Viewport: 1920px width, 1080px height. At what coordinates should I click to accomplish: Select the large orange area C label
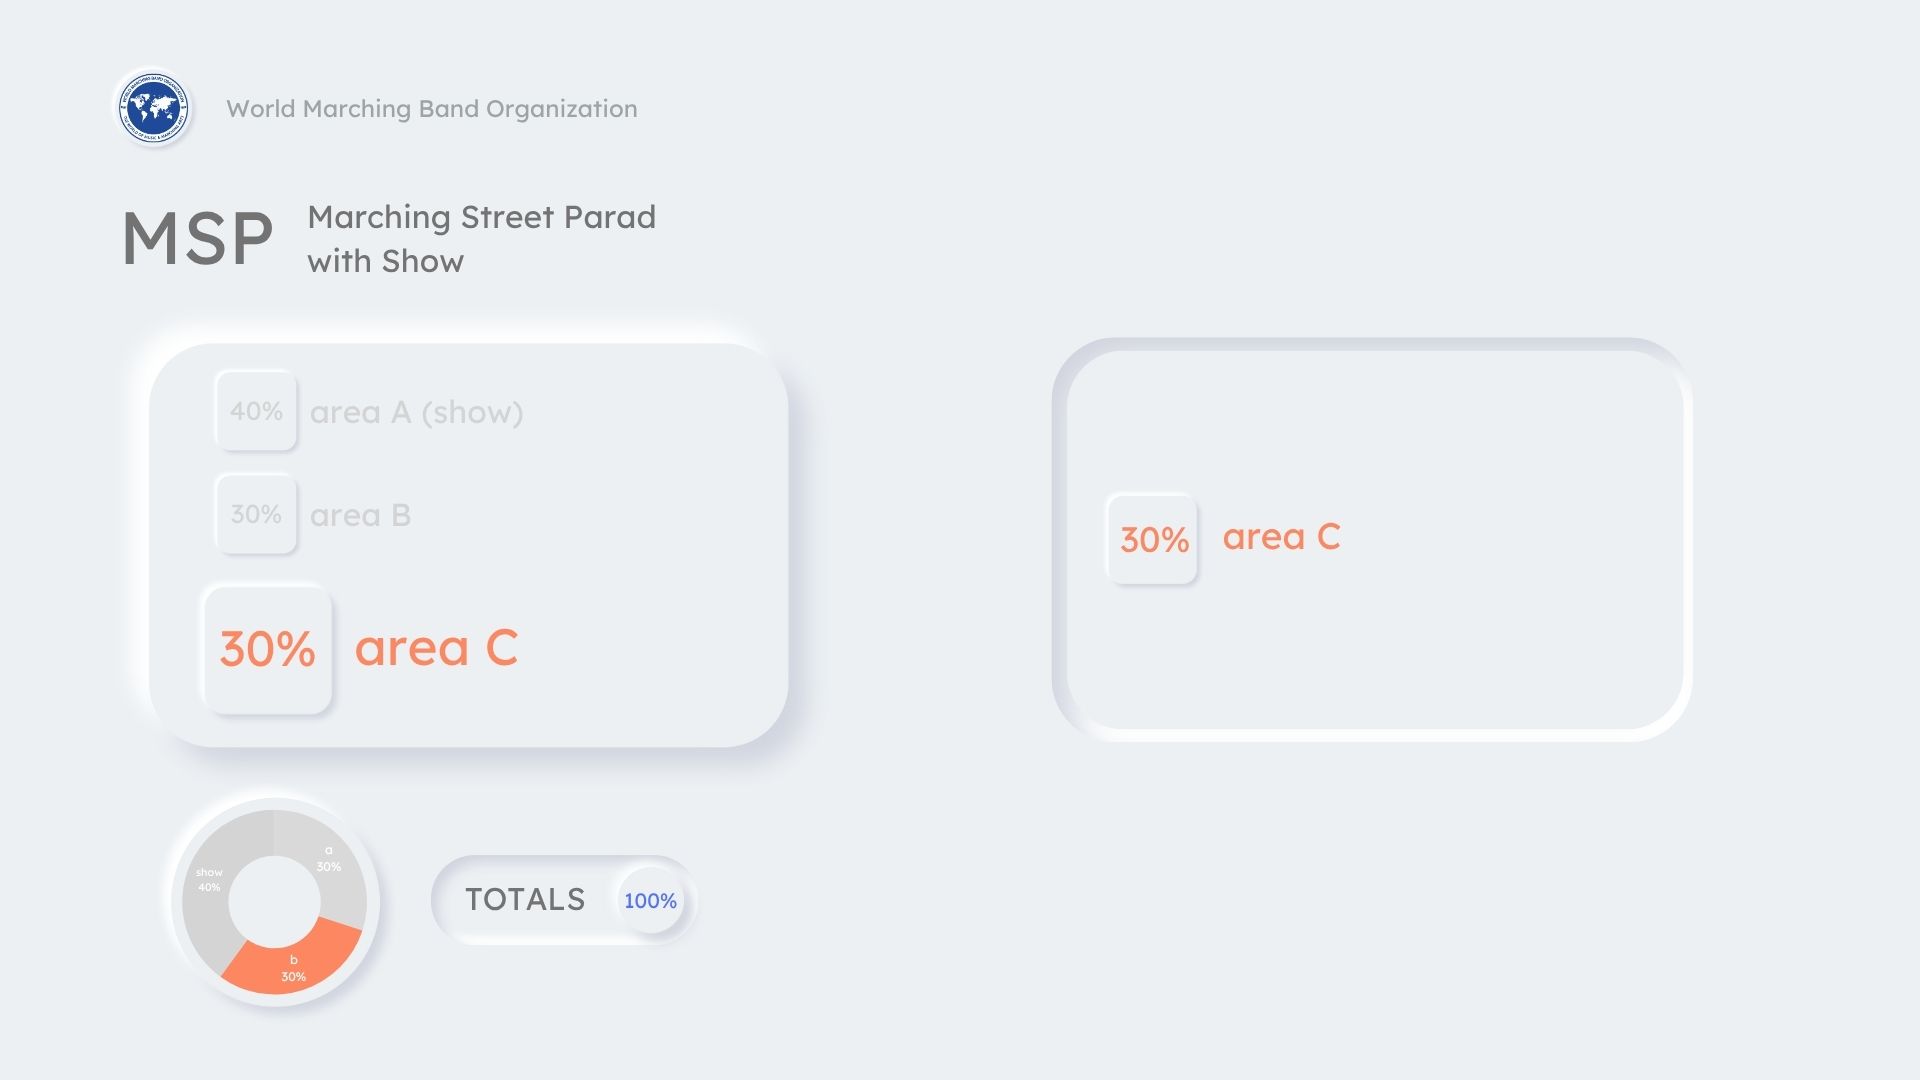436,648
